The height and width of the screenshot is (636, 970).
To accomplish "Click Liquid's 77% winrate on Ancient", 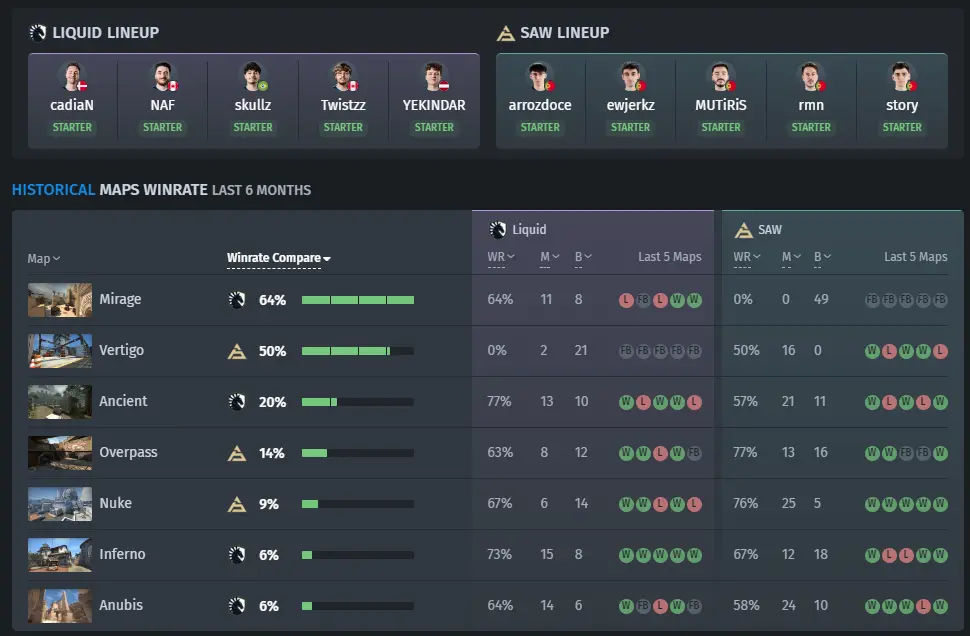I will pos(499,402).
